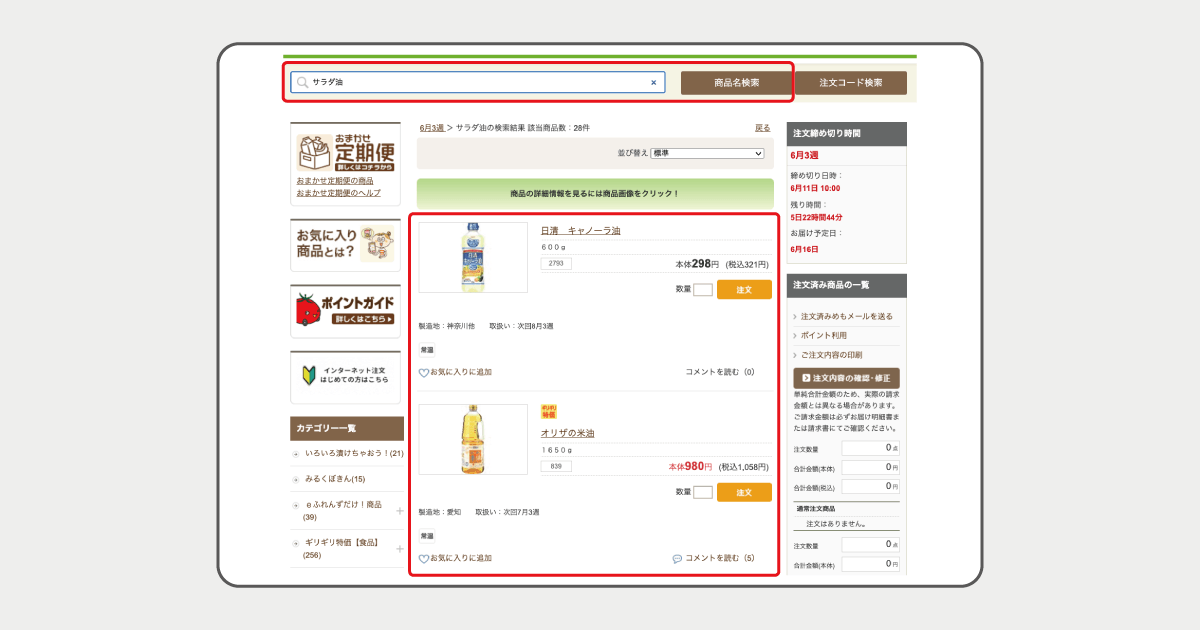The width and height of the screenshot is (1200, 630).
Task: Open the 並び替え sort dropdown
Action: [707, 153]
